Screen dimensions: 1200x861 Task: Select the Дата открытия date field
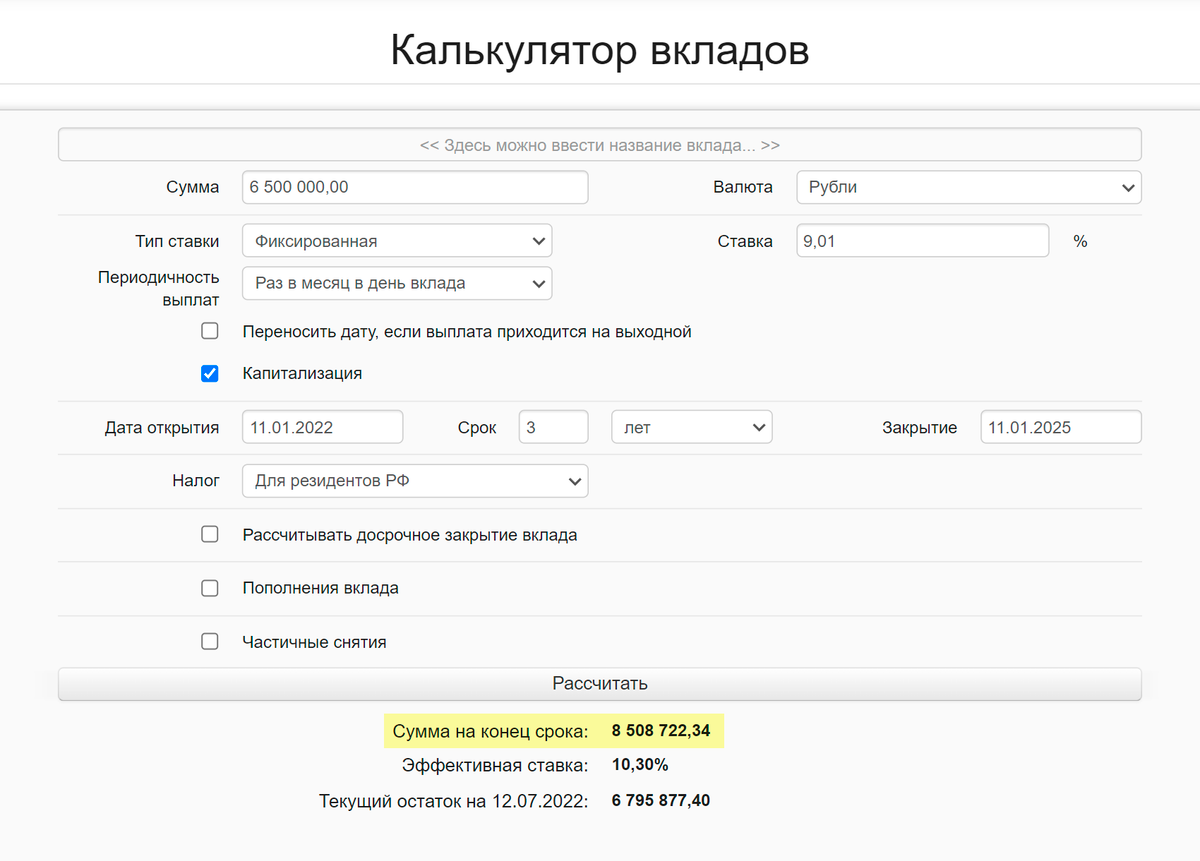pyautogui.click(x=322, y=426)
